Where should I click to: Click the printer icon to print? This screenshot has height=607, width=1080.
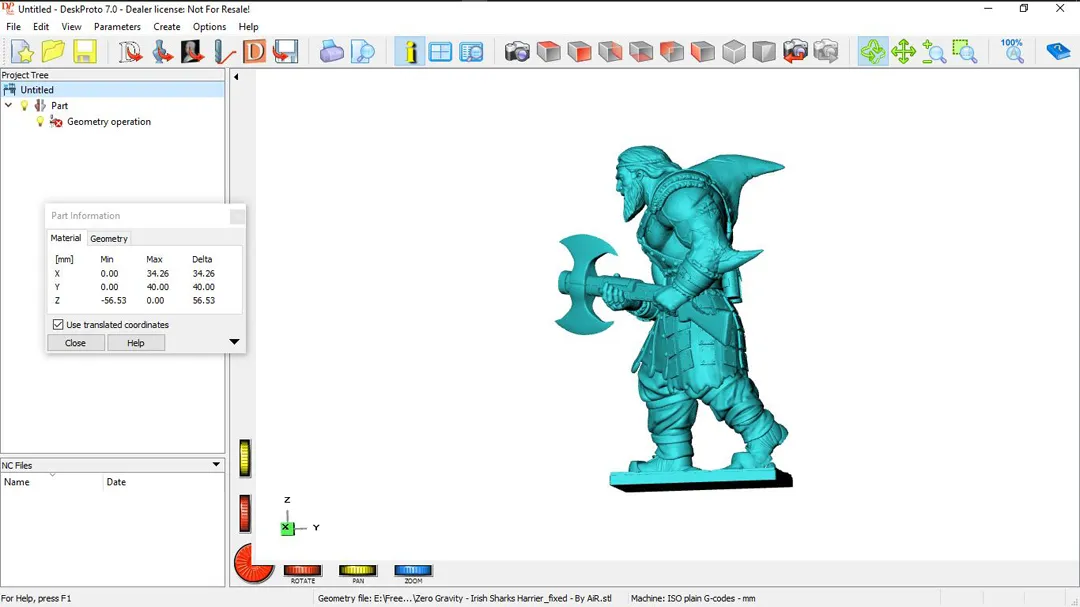coord(332,52)
